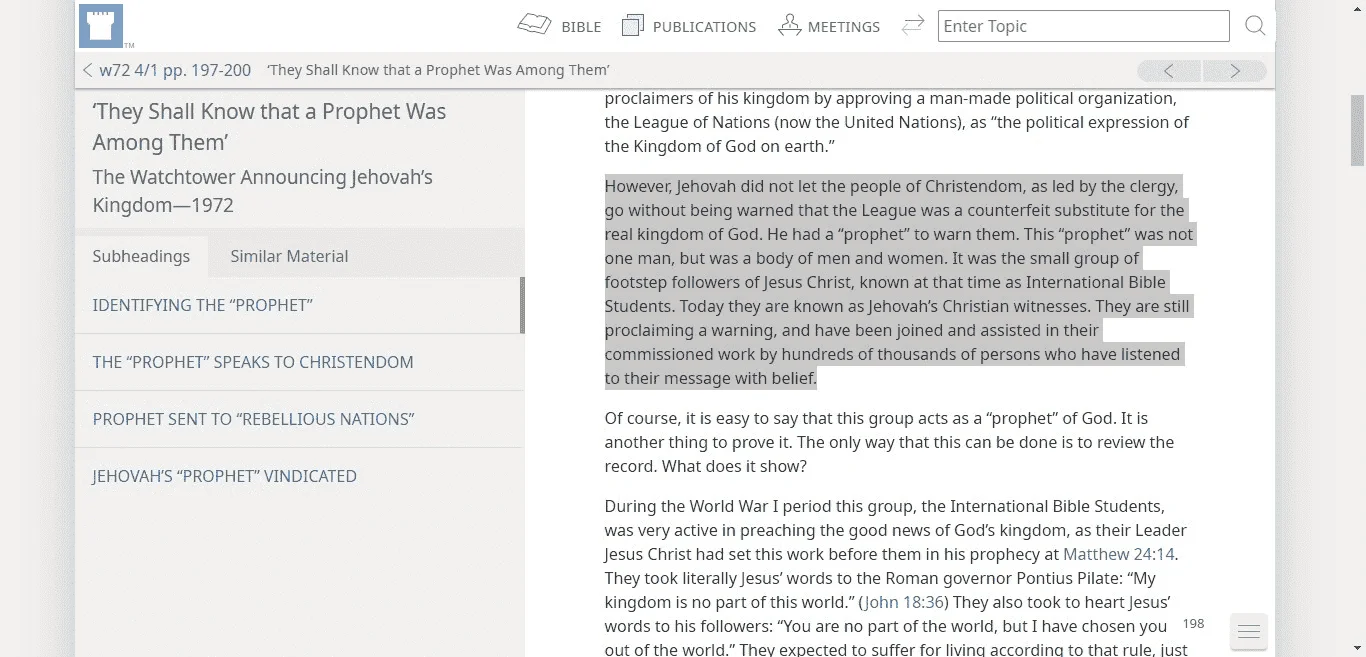Click the Watchtower library logo
The height and width of the screenshot is (657, 1366).
click(101, 27)
